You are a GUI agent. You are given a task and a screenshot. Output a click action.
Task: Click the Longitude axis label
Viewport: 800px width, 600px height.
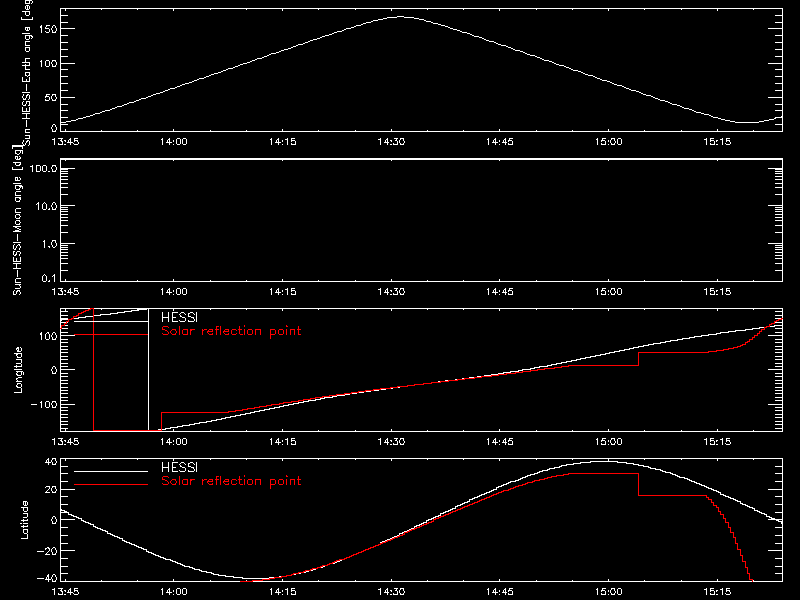tap(18, 370)
